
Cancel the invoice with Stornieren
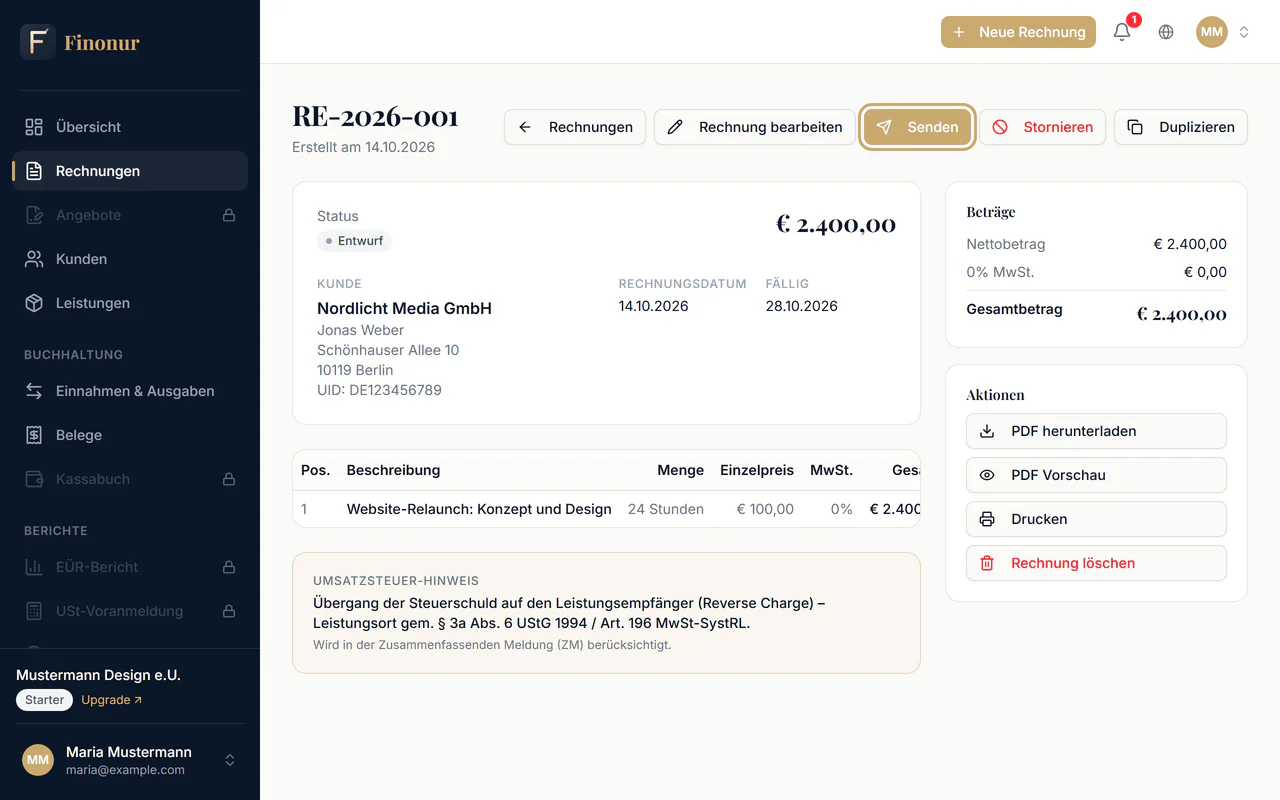[x=1042, y=127]
